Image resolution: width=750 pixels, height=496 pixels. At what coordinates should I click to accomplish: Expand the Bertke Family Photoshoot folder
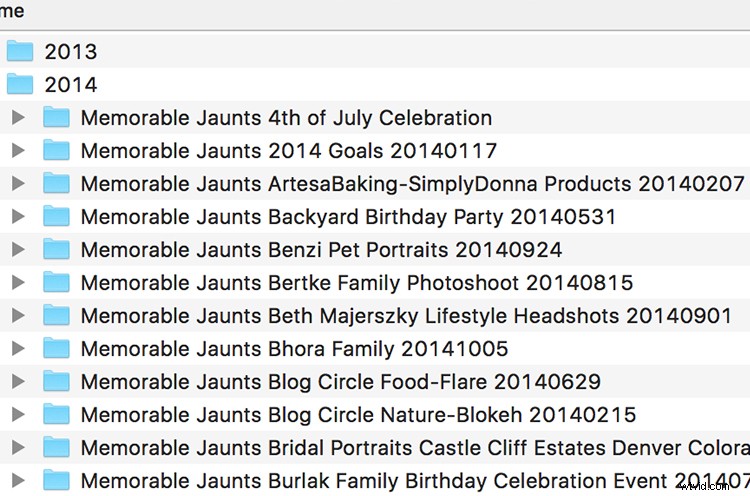17,283
